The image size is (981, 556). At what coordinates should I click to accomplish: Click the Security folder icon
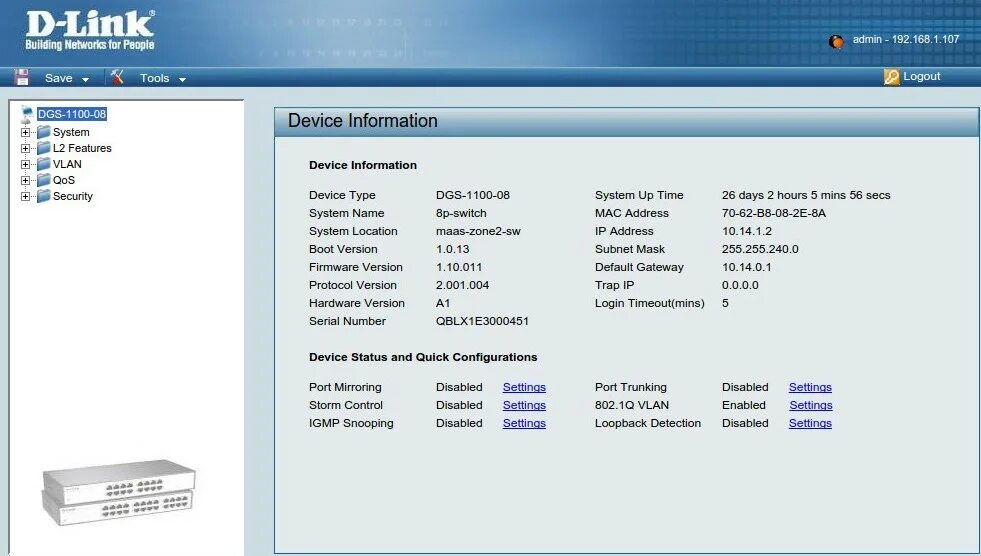coord(43,196)
